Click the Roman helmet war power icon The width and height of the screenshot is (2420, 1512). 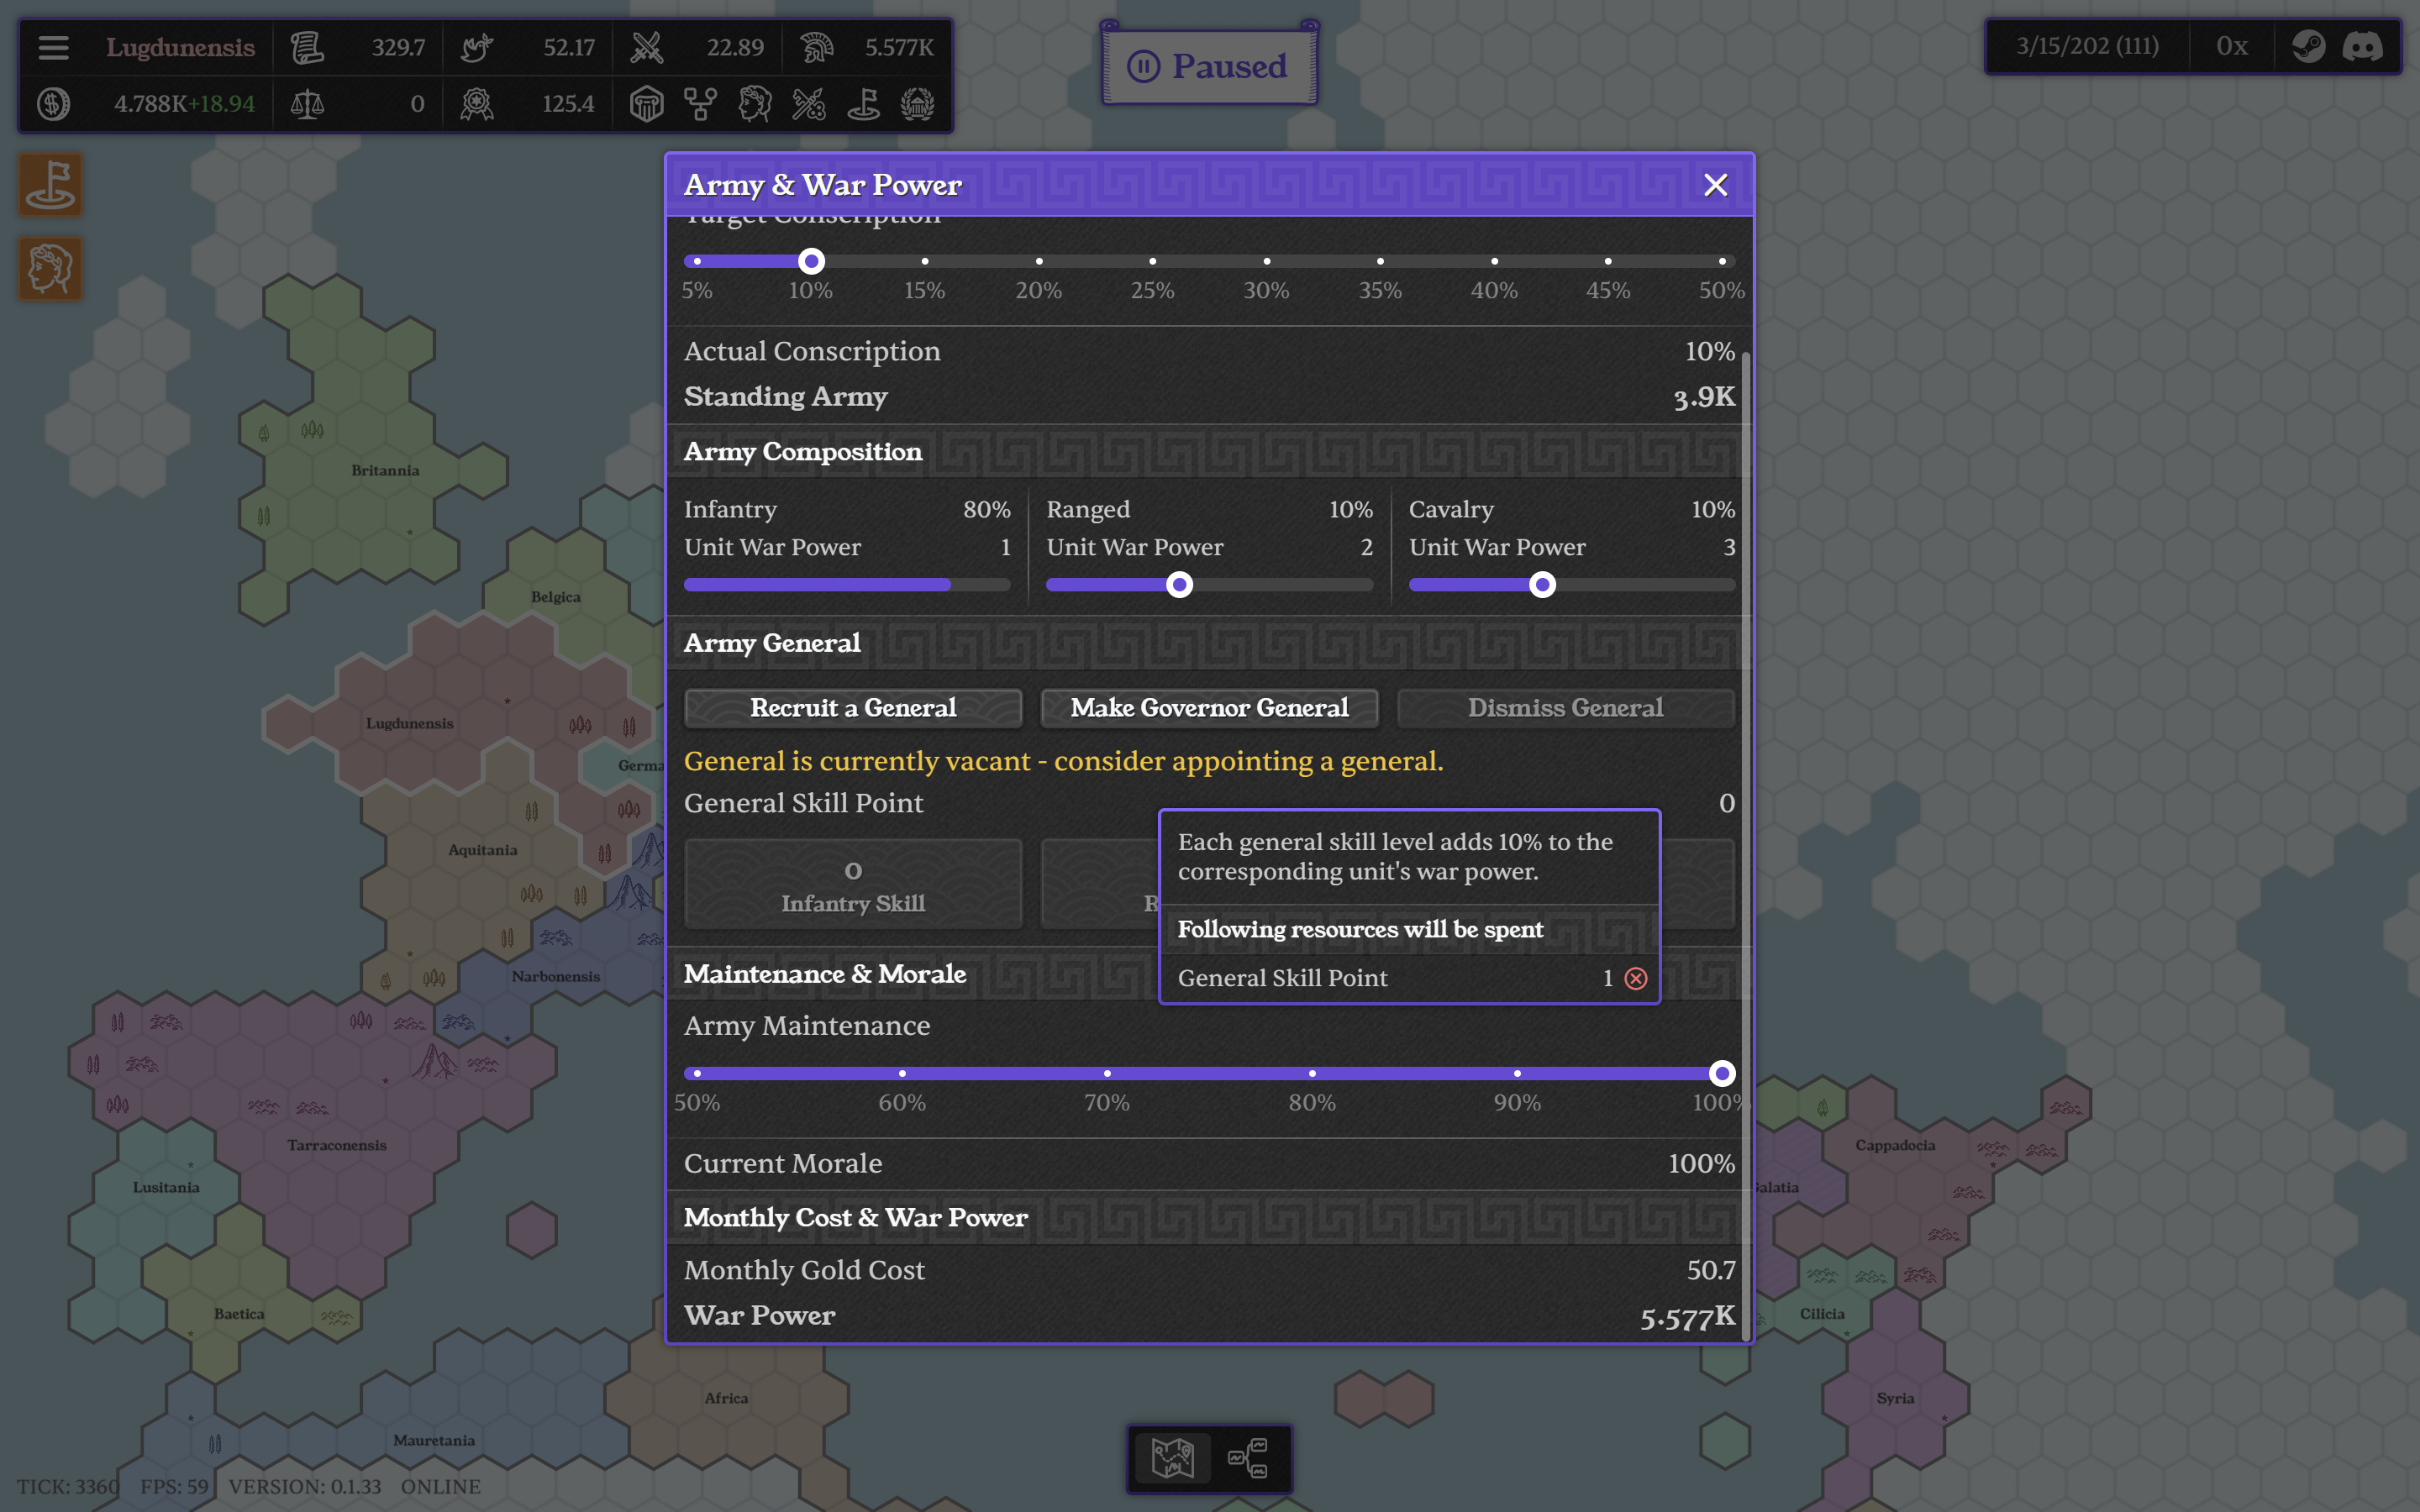(816, 47)
